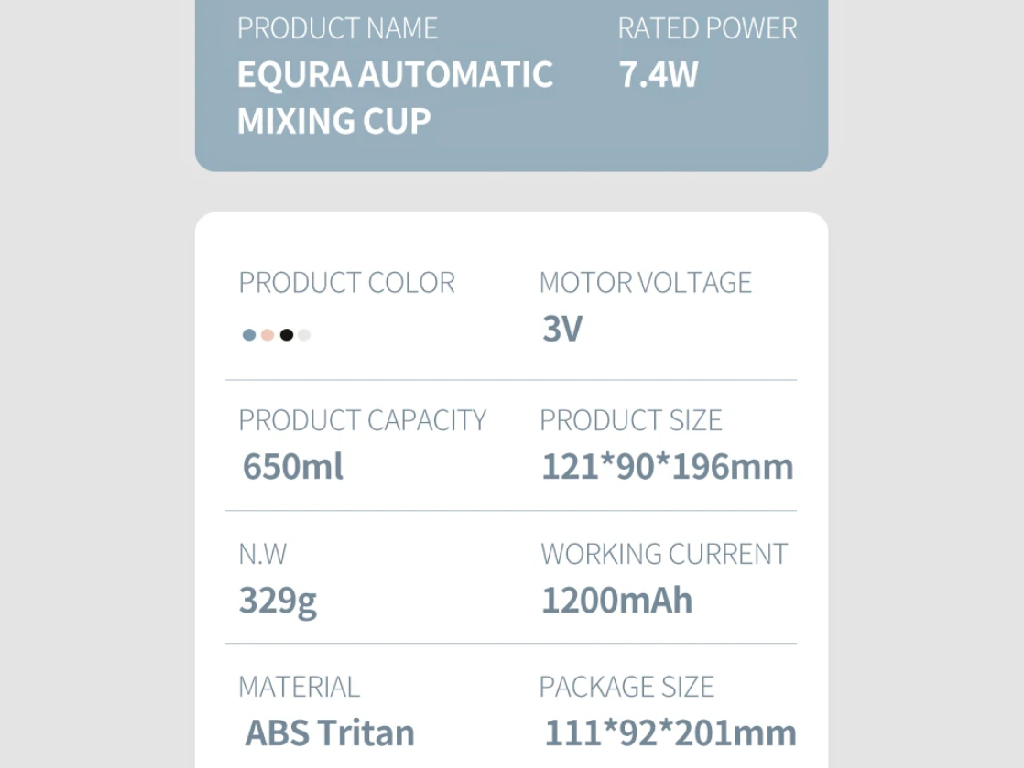Viewport: 1024px width, 768px height.
Task: Click the 7.4W rated power value
Action: pyautogui.click(x=658, y=75)
